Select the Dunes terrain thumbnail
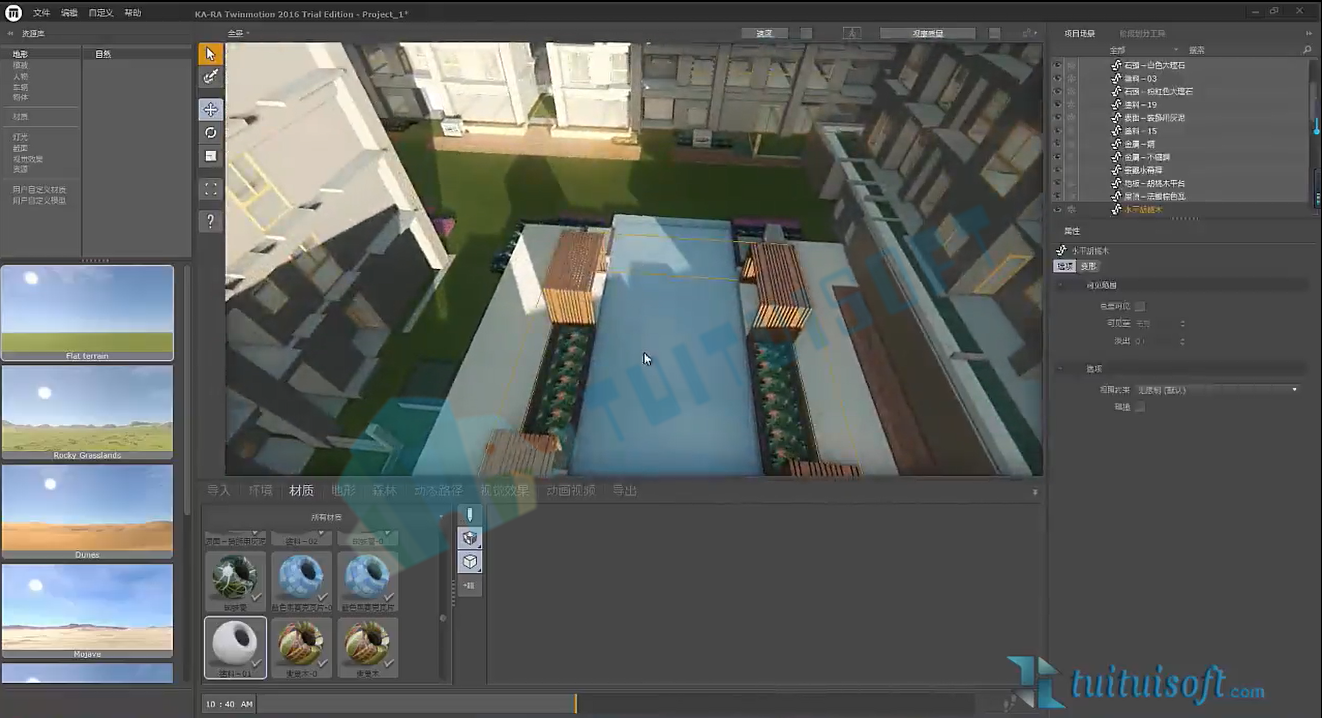The height and width of the screenshot is (718, 1322). pos(87,511)
